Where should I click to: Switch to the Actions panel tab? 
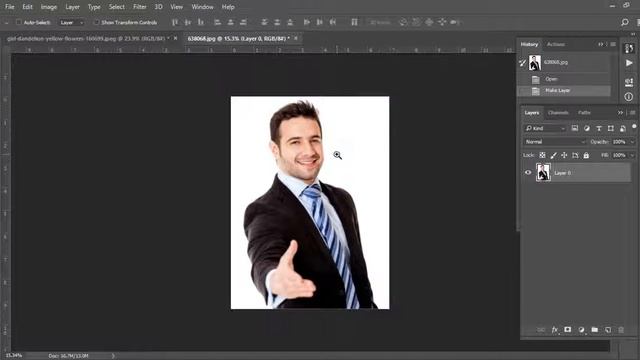point(556,44)
